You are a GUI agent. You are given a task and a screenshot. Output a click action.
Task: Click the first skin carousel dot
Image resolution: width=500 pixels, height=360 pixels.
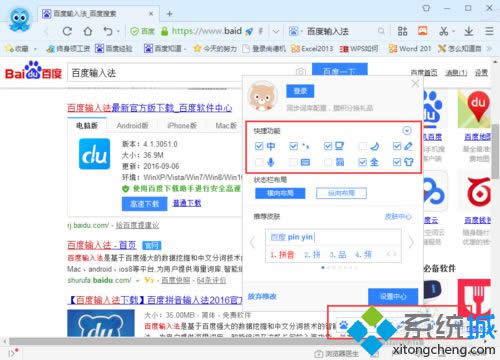323,267
